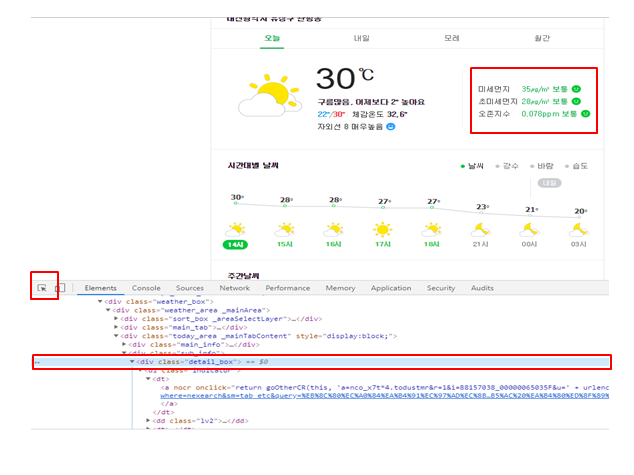Click the 구름많음 weather summary text

click(x=371, y=102)
